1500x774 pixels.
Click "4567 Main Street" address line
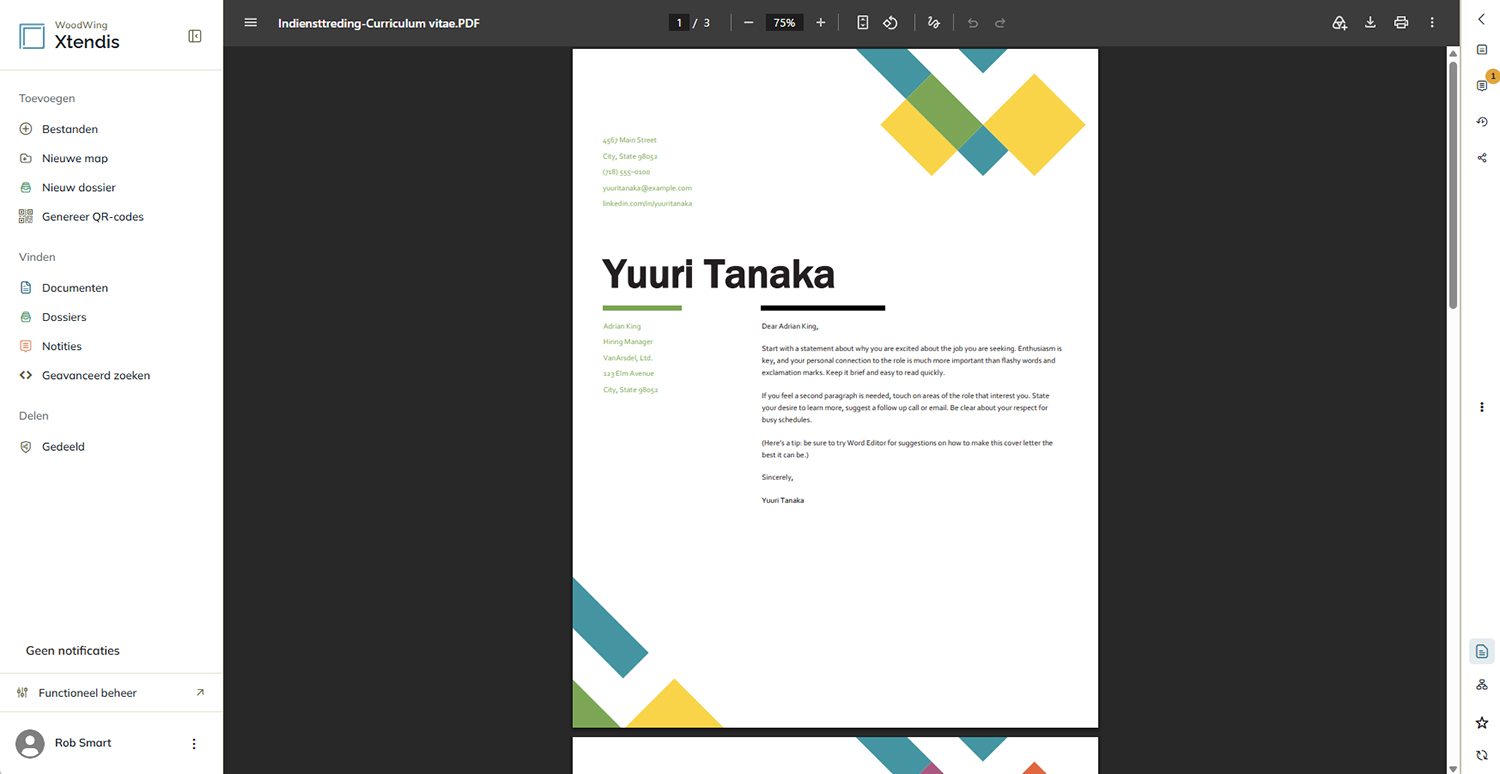(630, 140)
